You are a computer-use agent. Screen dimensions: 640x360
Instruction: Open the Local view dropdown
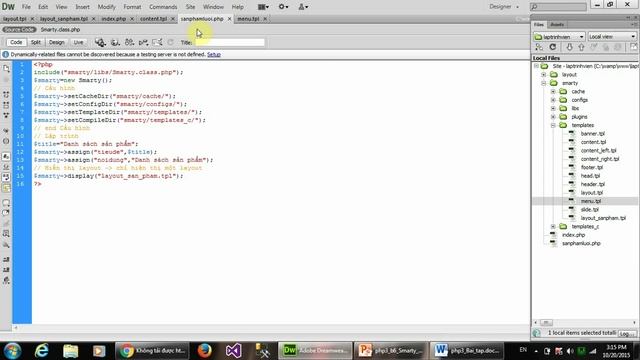(612, 37)
